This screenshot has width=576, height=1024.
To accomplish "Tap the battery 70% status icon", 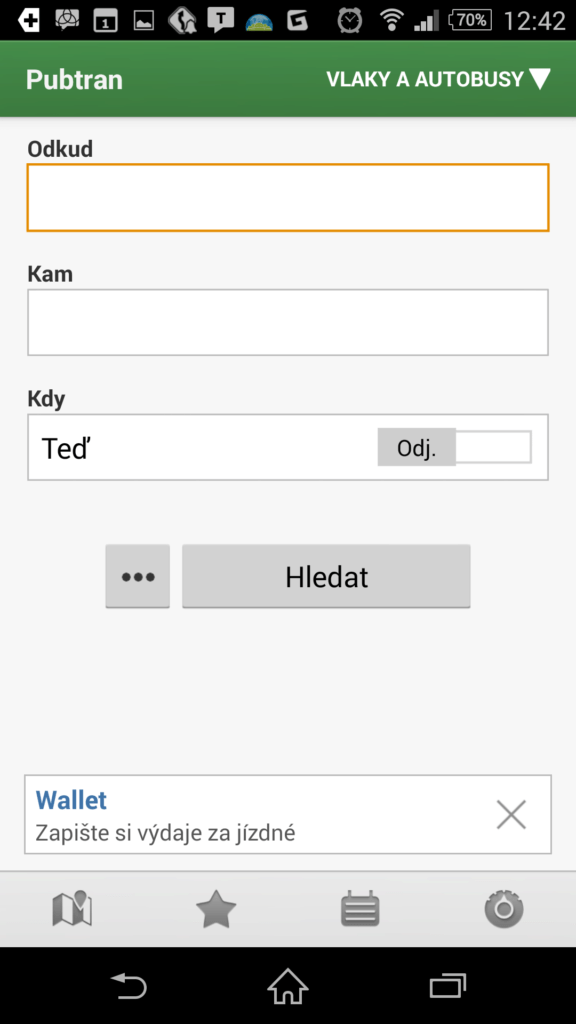I will (x=470, y=20).
